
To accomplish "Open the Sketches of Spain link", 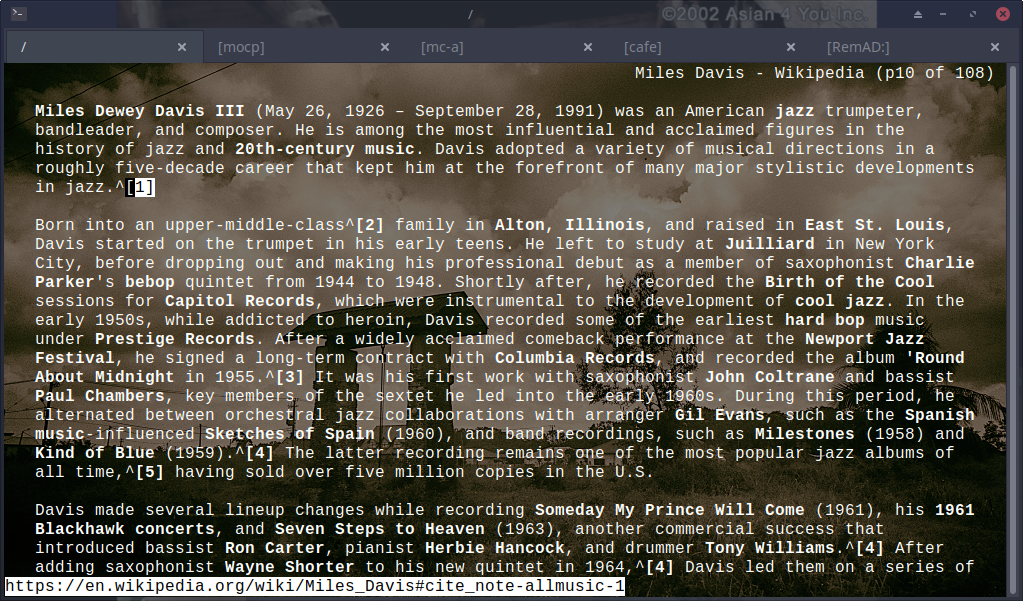I will [x=290, y=434].
